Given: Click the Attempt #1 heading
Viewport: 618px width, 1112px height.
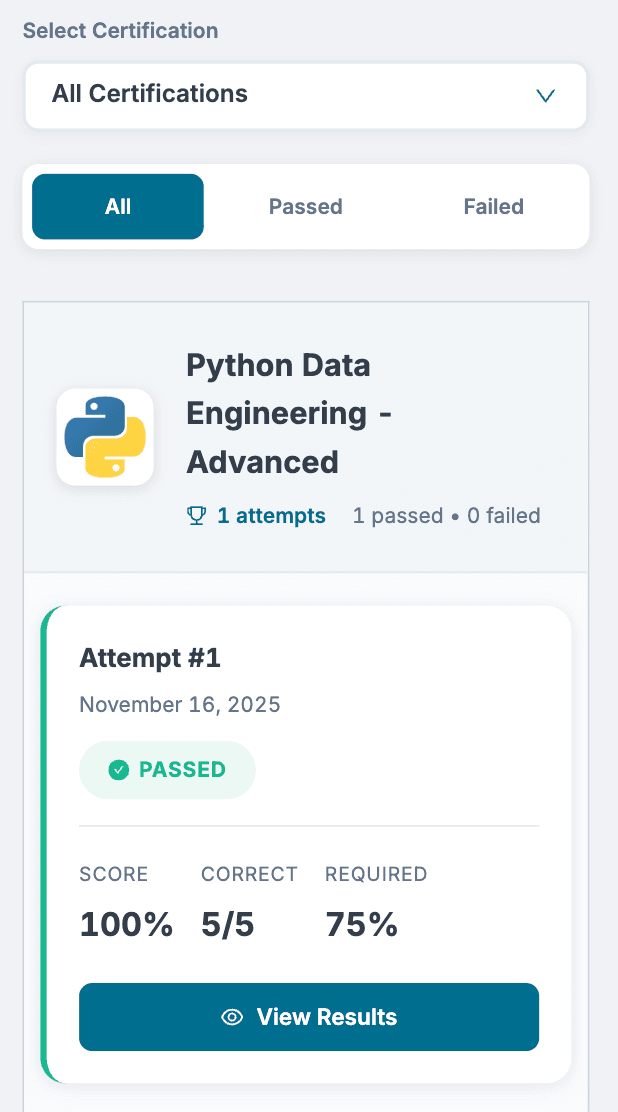Looking at the screenshot, I should point(150,658).
